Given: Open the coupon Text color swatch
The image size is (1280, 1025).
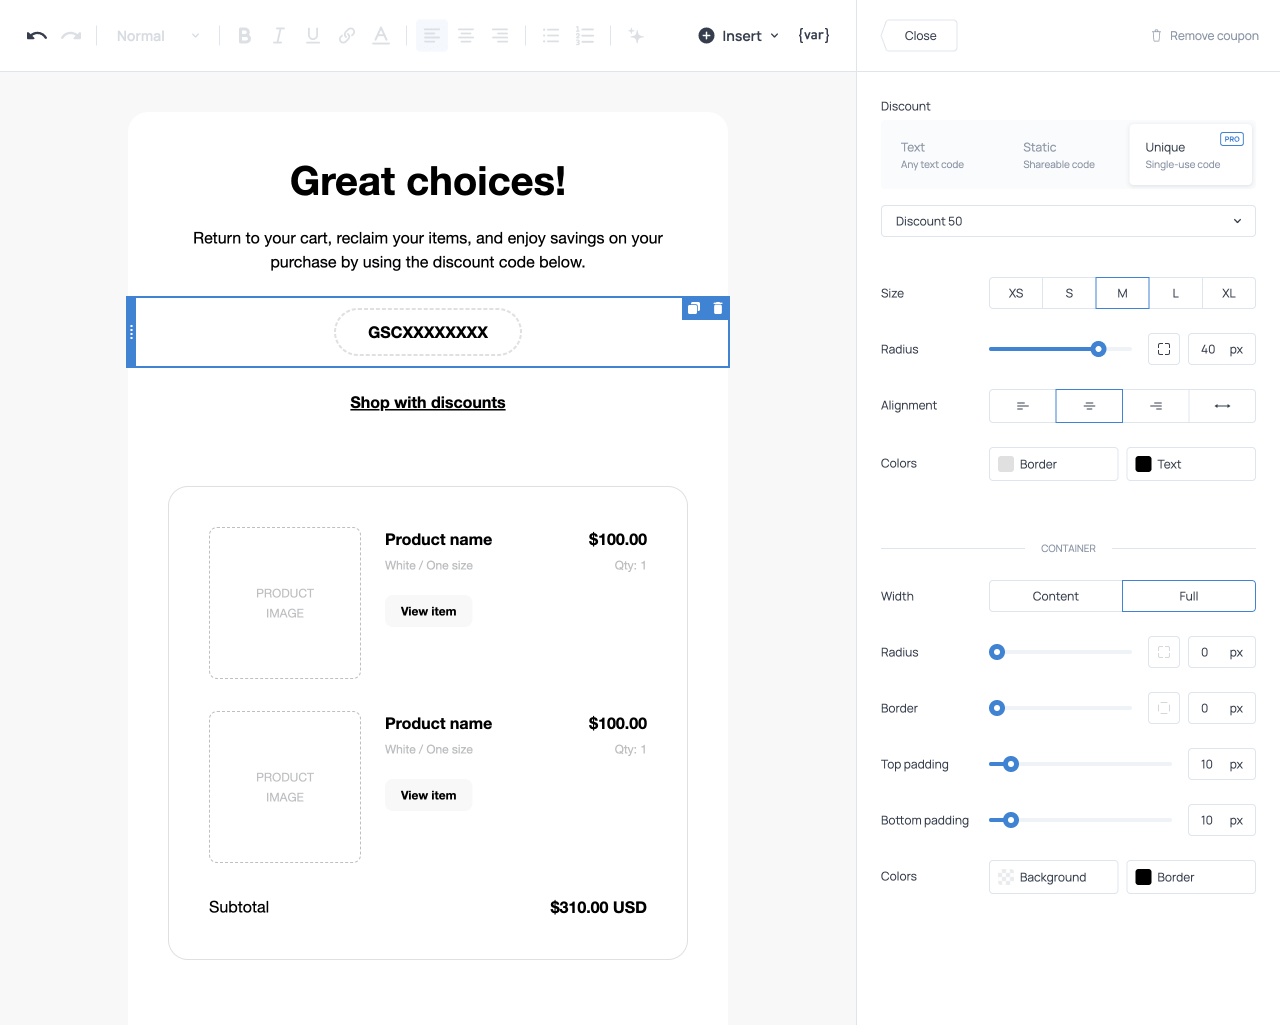Looking at the screenshot, I should pyautogui.click(x=1190, y=464).
